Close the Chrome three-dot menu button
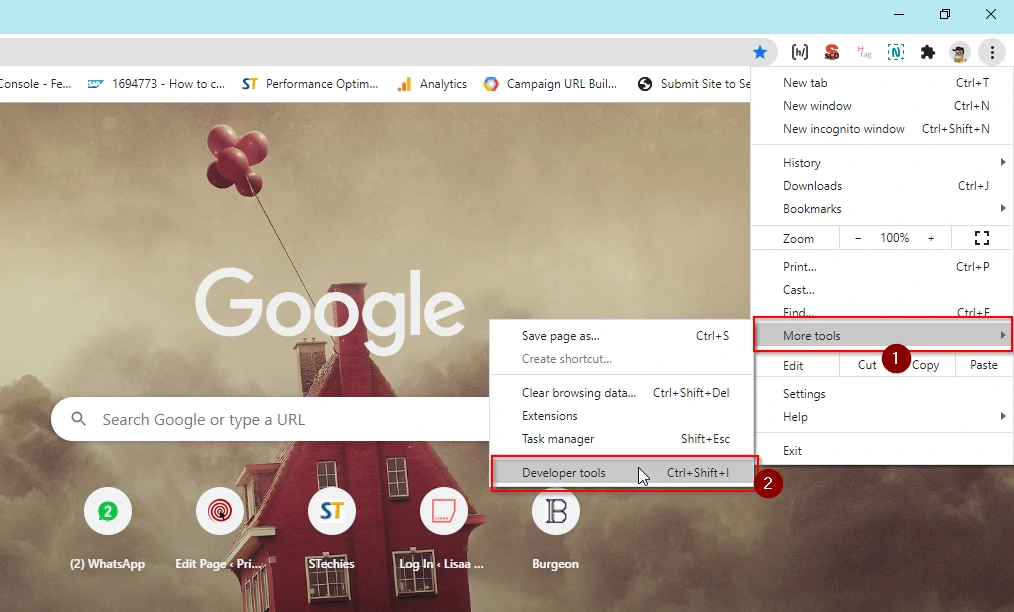Image resolution: width=1014 pixels, height=612 pixels. pyautogui.click(x=992, y=52)
